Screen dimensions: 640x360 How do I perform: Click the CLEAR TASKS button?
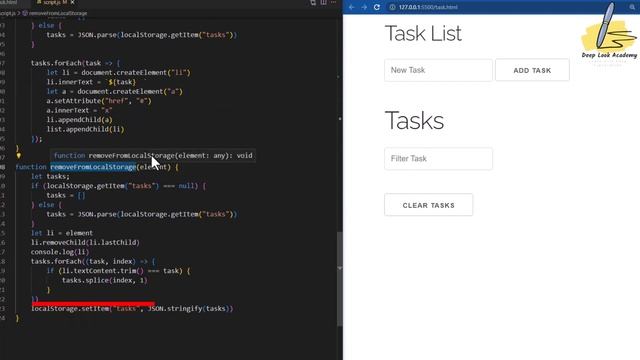click(429, 205)
